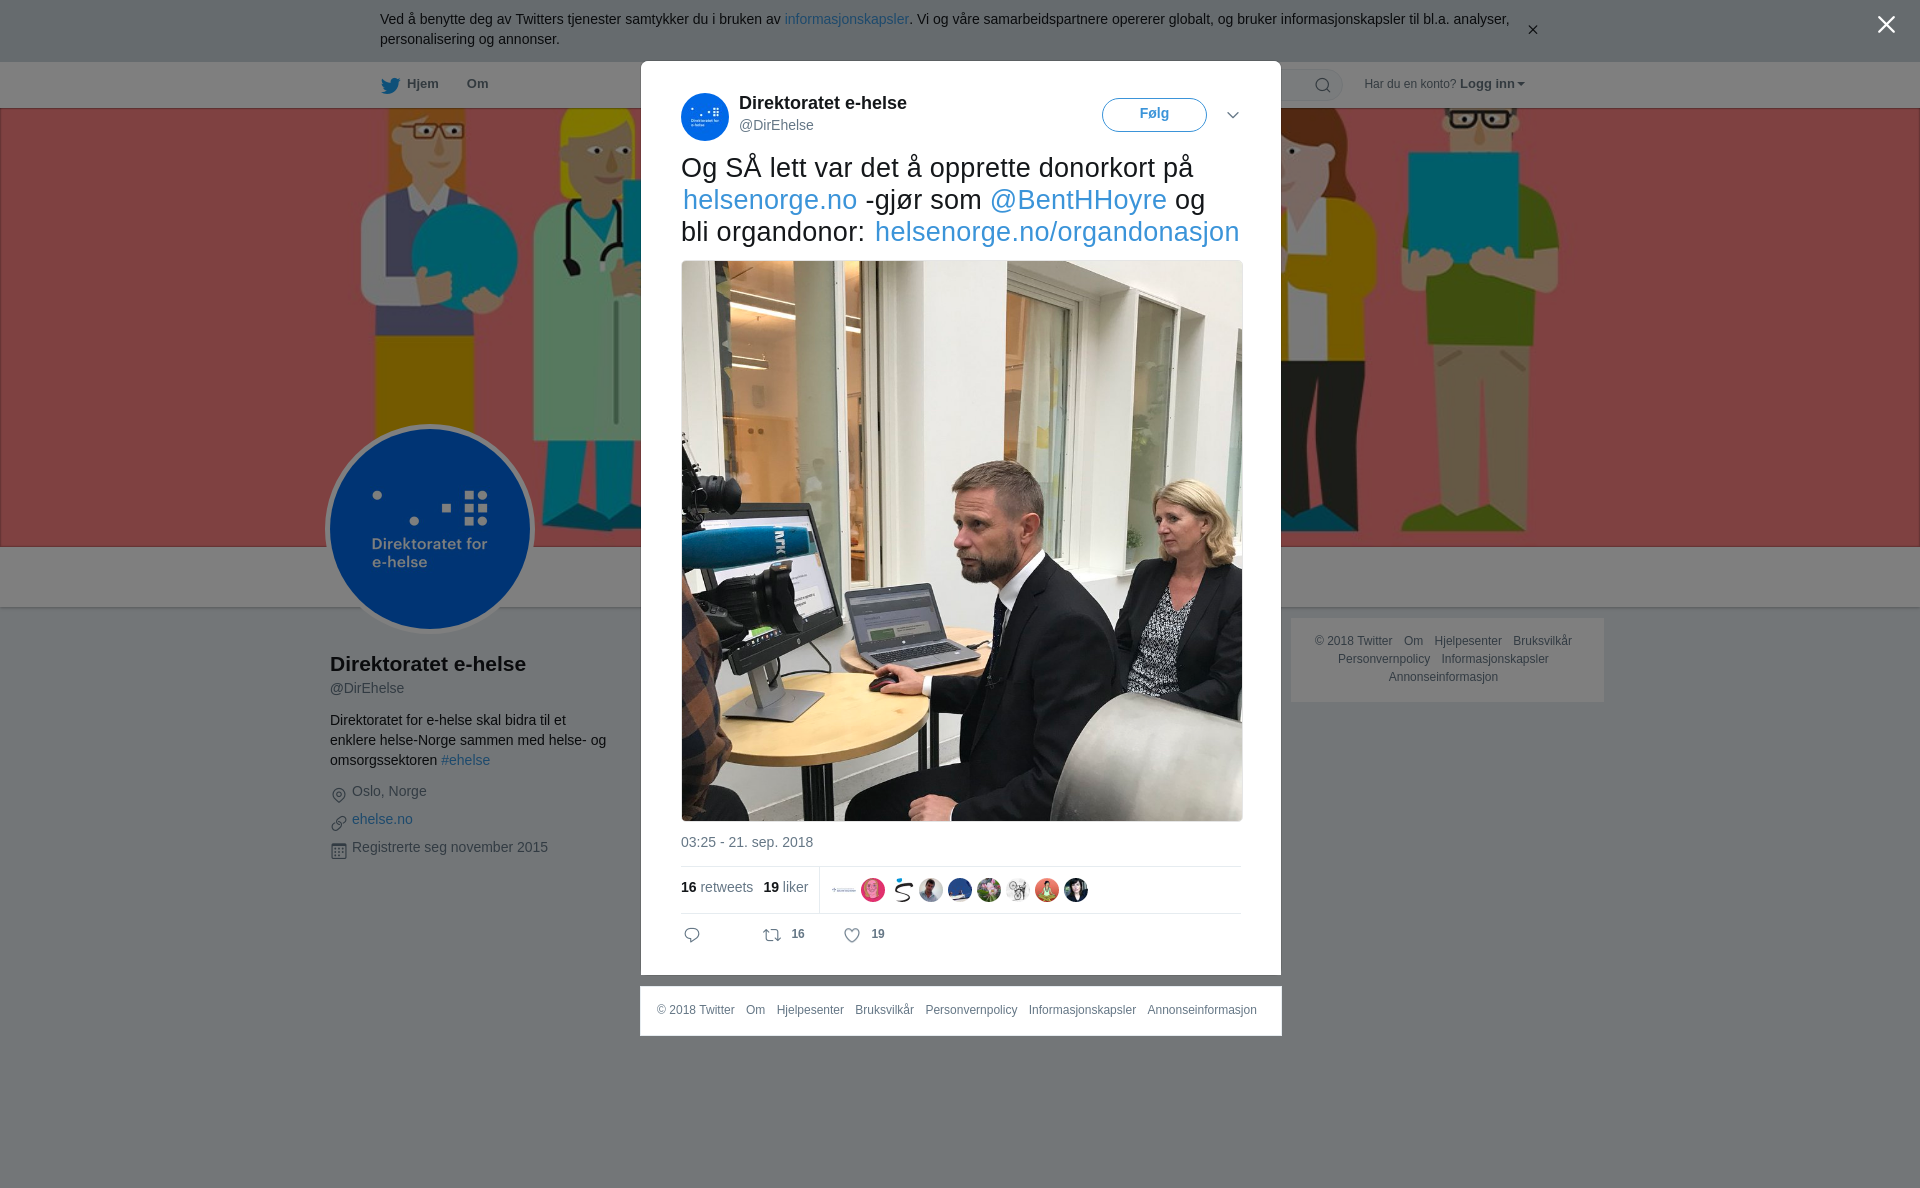Screen dimensions: 1920x1188
Task: Retweet using the retweet arrows icon
Action: point(772,935)
